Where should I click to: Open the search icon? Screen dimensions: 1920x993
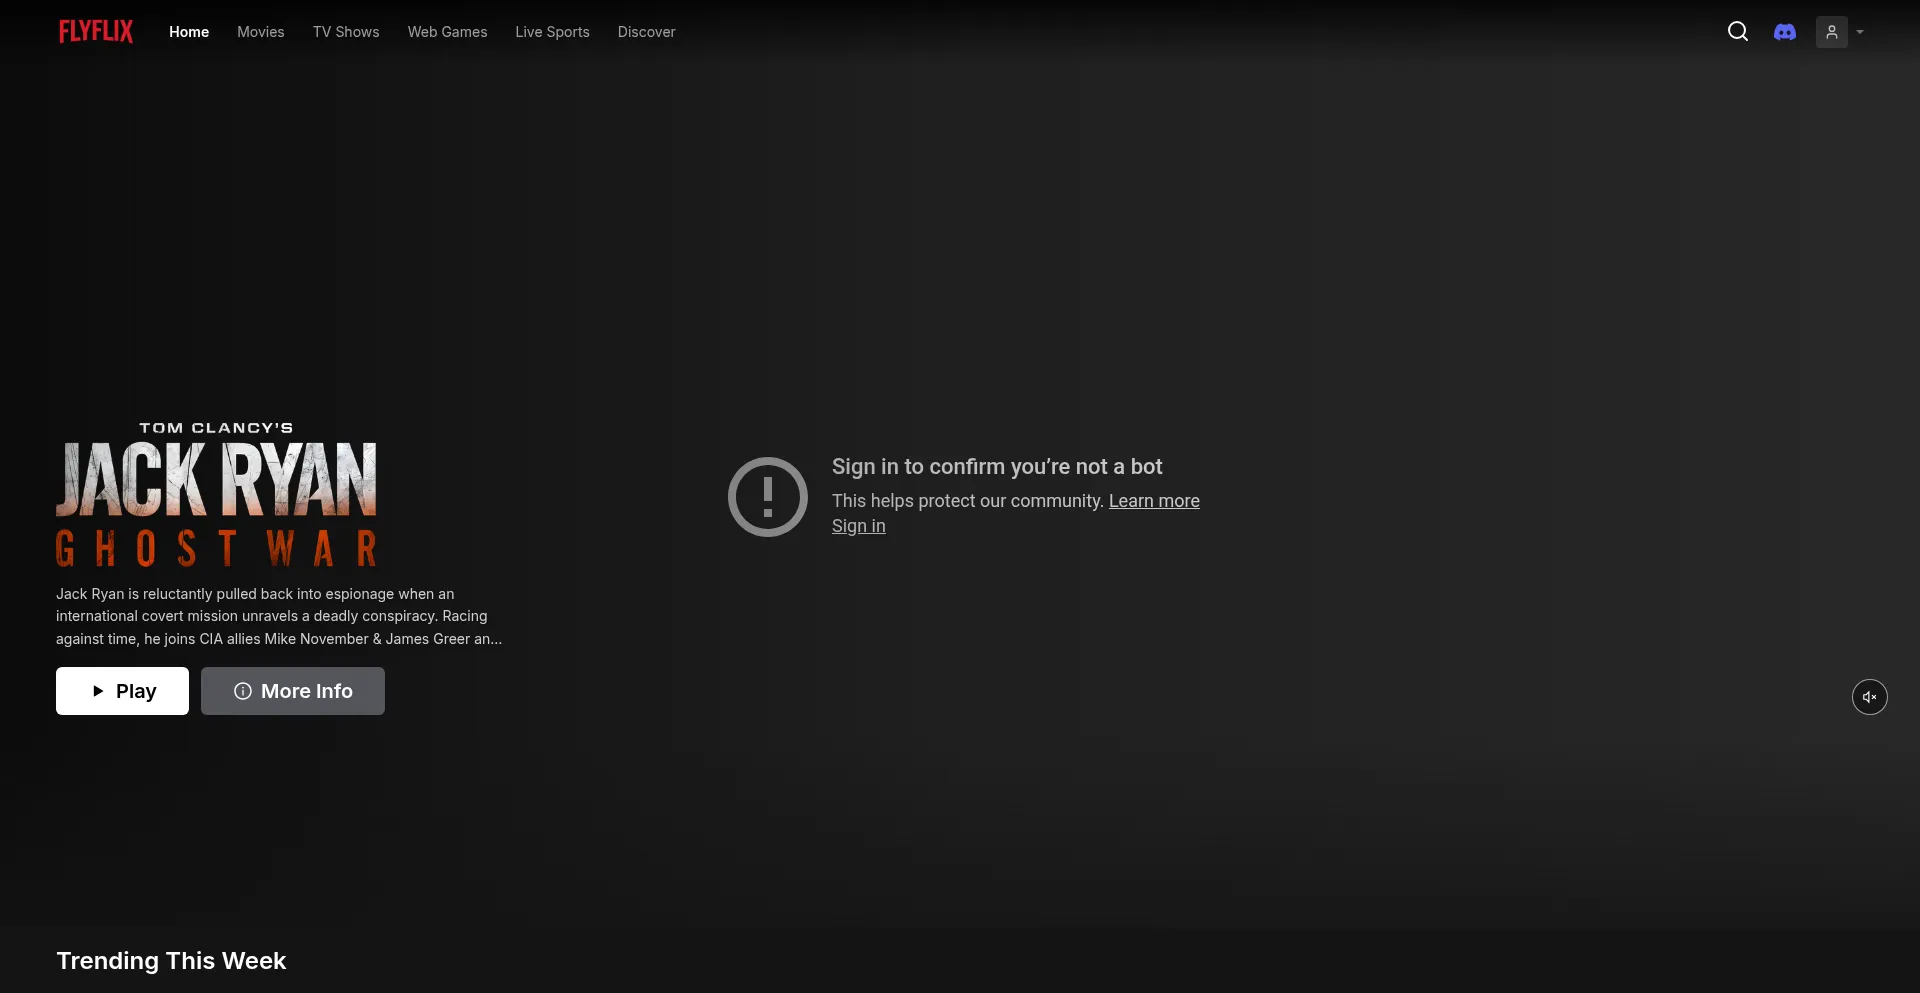pyautogui.click(x=1738, y=32)
